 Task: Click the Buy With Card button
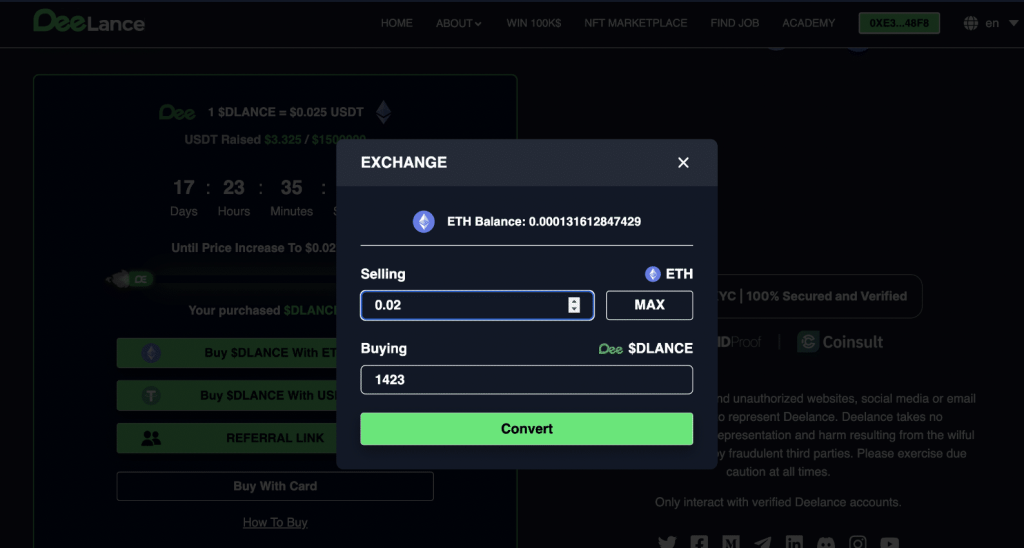coord(275,486)
